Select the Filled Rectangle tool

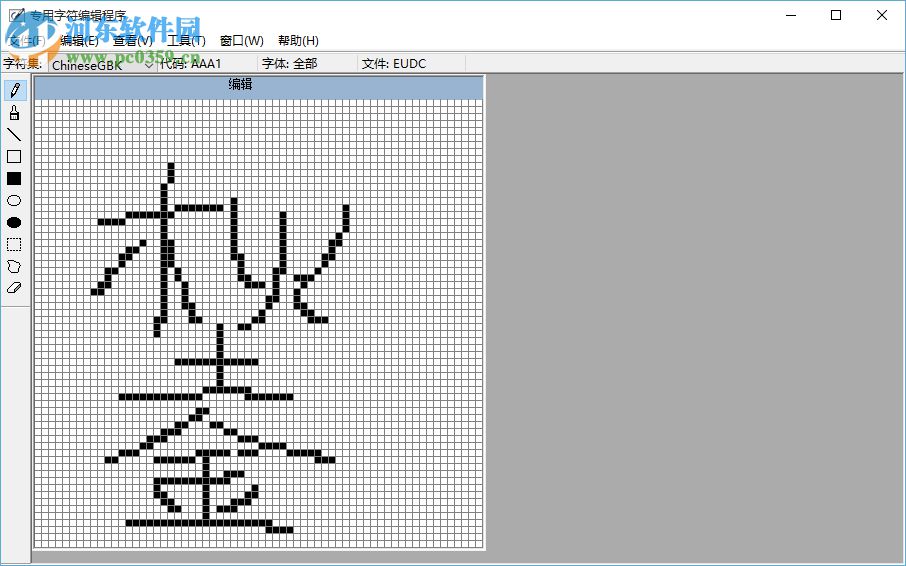tap(14, 178)
